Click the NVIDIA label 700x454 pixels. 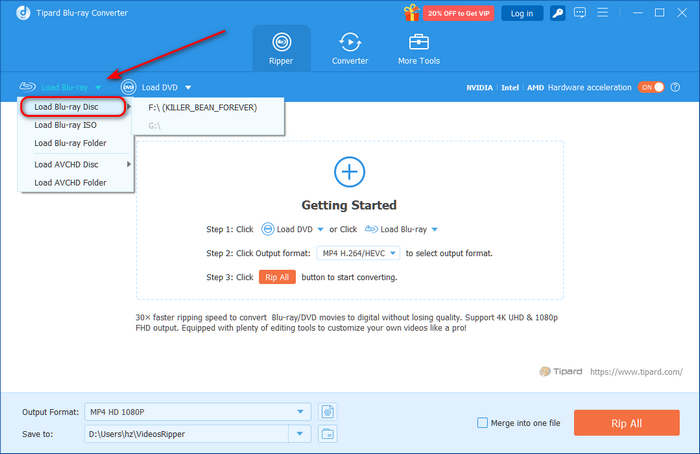pos(479,87)
